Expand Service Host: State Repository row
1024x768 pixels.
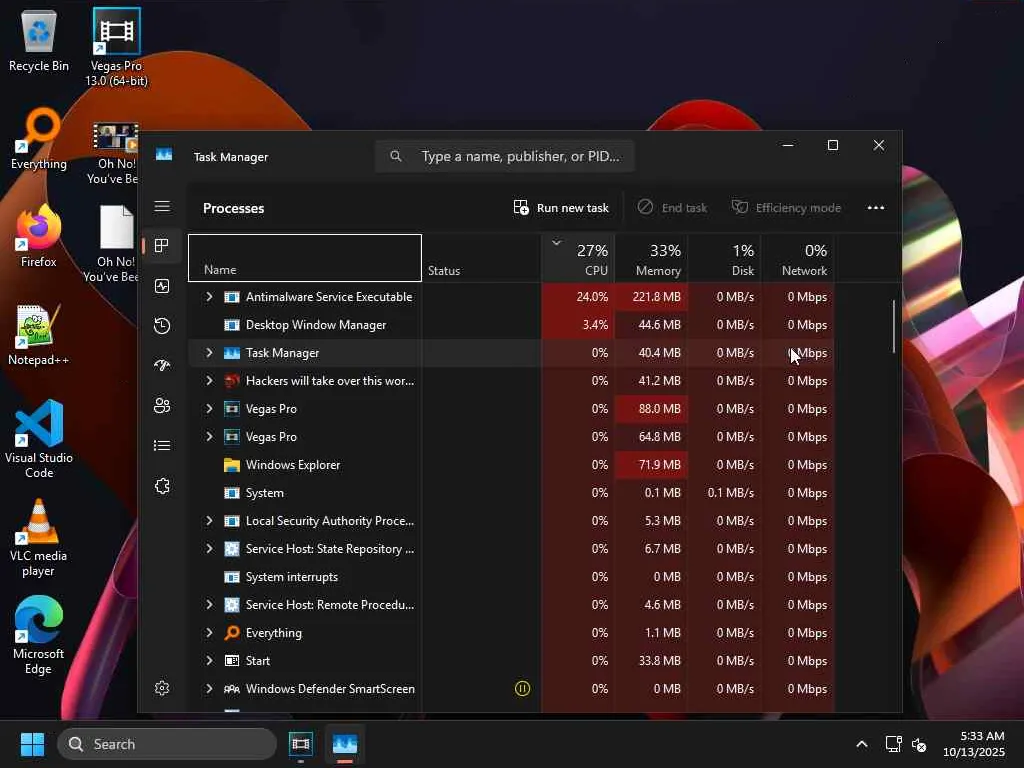click(209, 549)
